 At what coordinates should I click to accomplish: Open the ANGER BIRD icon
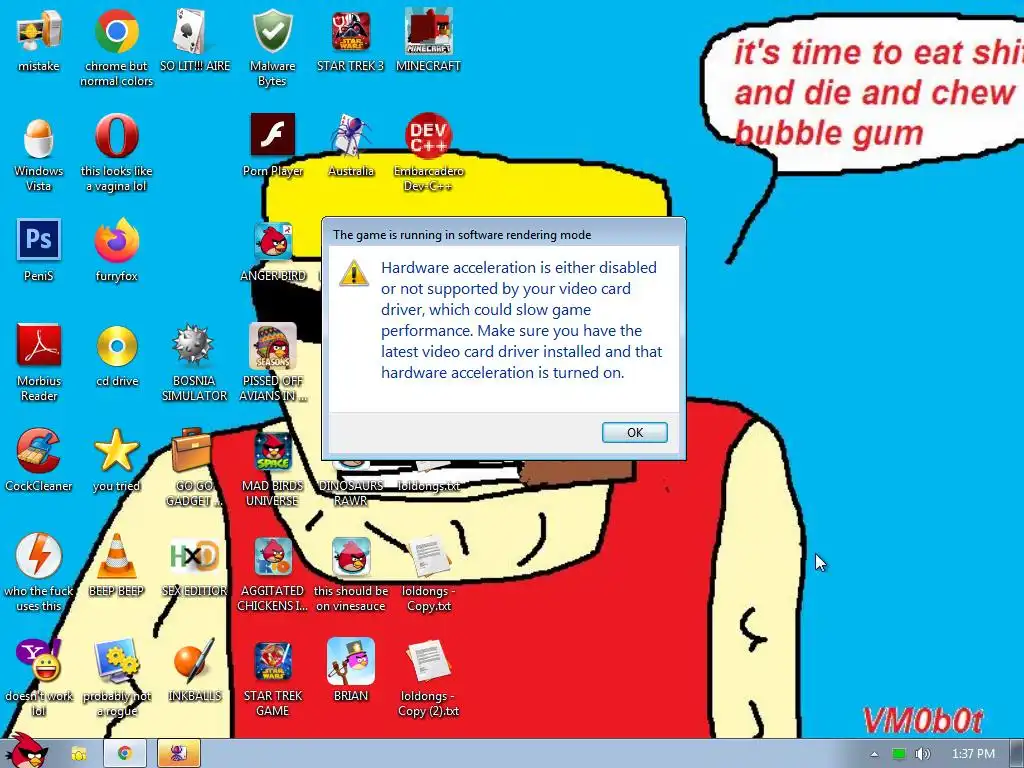272,241
